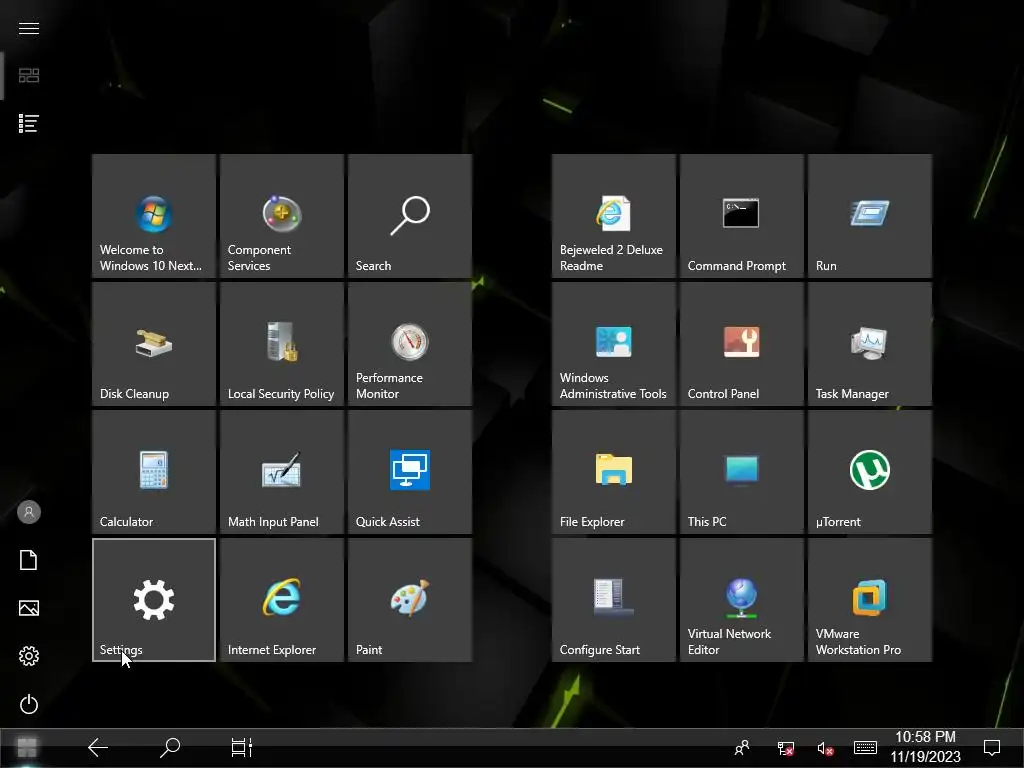Image resolution: width=1024 pixels, height=768 pixels.
Task: Launch Component Services tile
Action: tap(281, 216)
